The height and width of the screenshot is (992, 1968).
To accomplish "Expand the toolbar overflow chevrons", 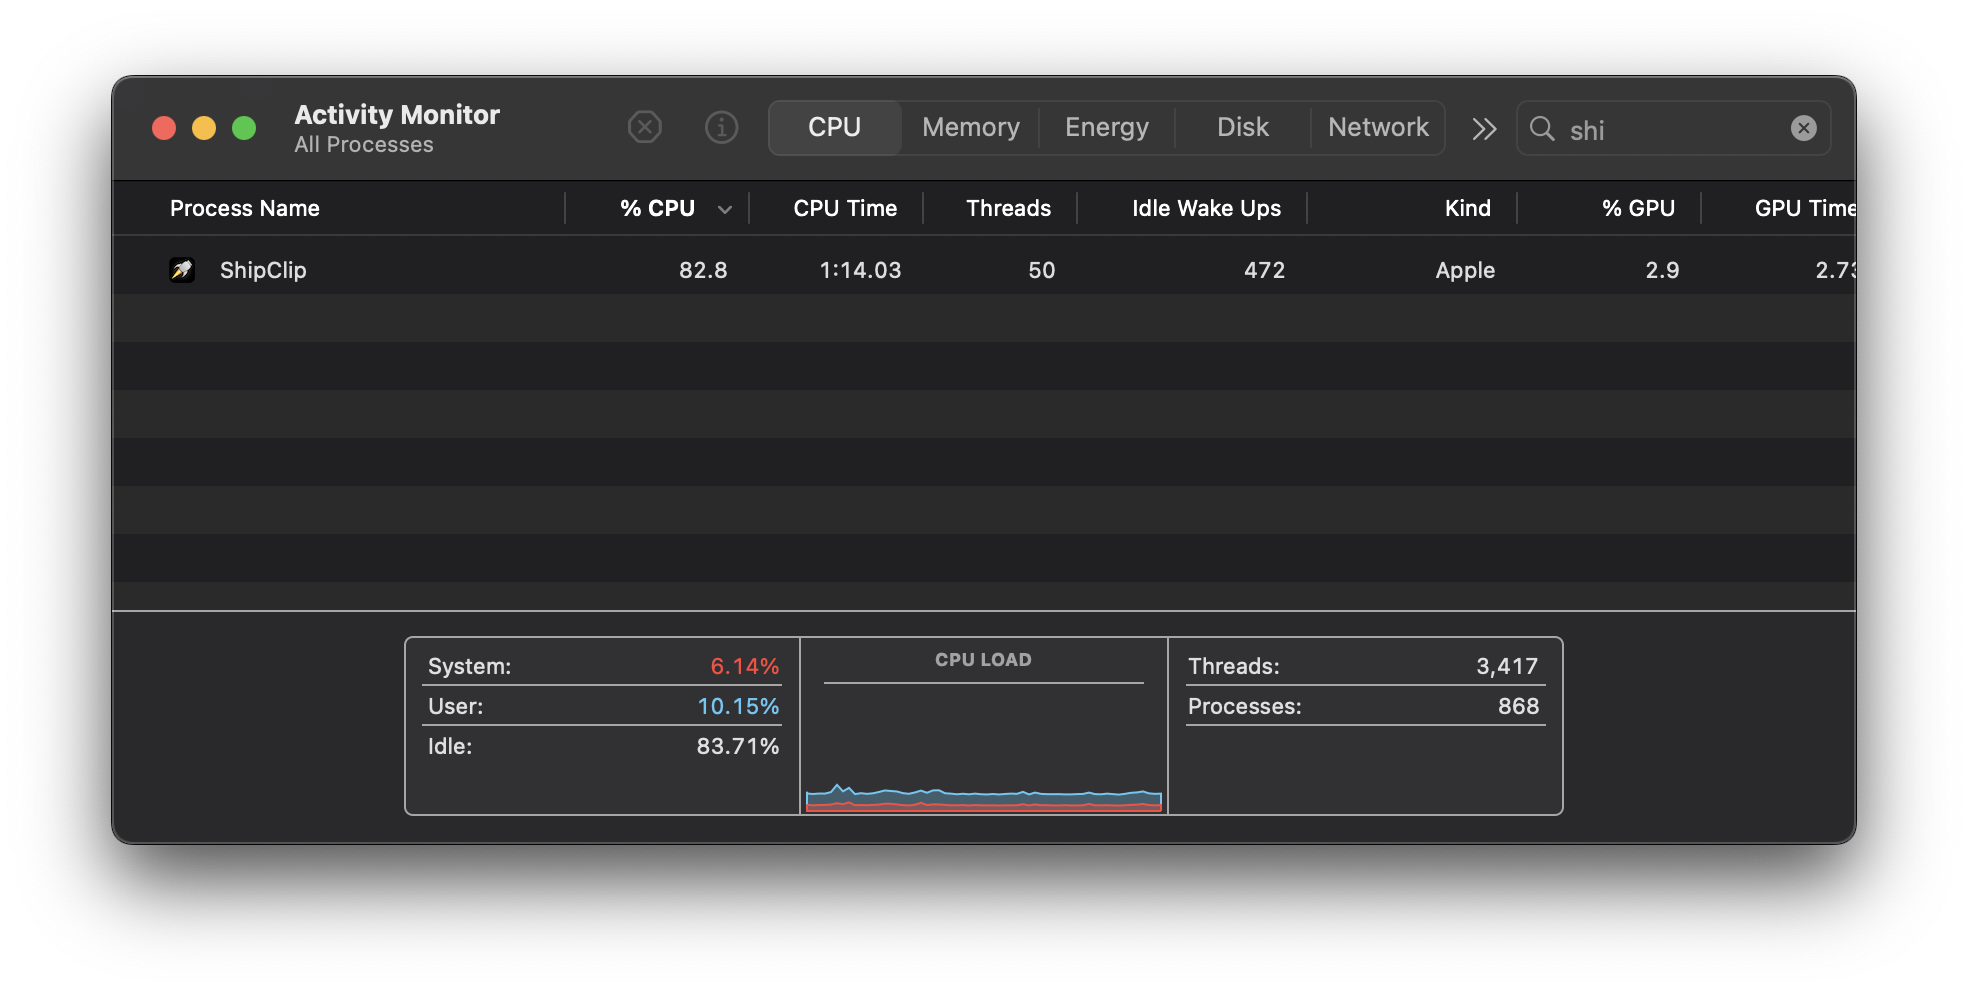I will (1484, 129).
